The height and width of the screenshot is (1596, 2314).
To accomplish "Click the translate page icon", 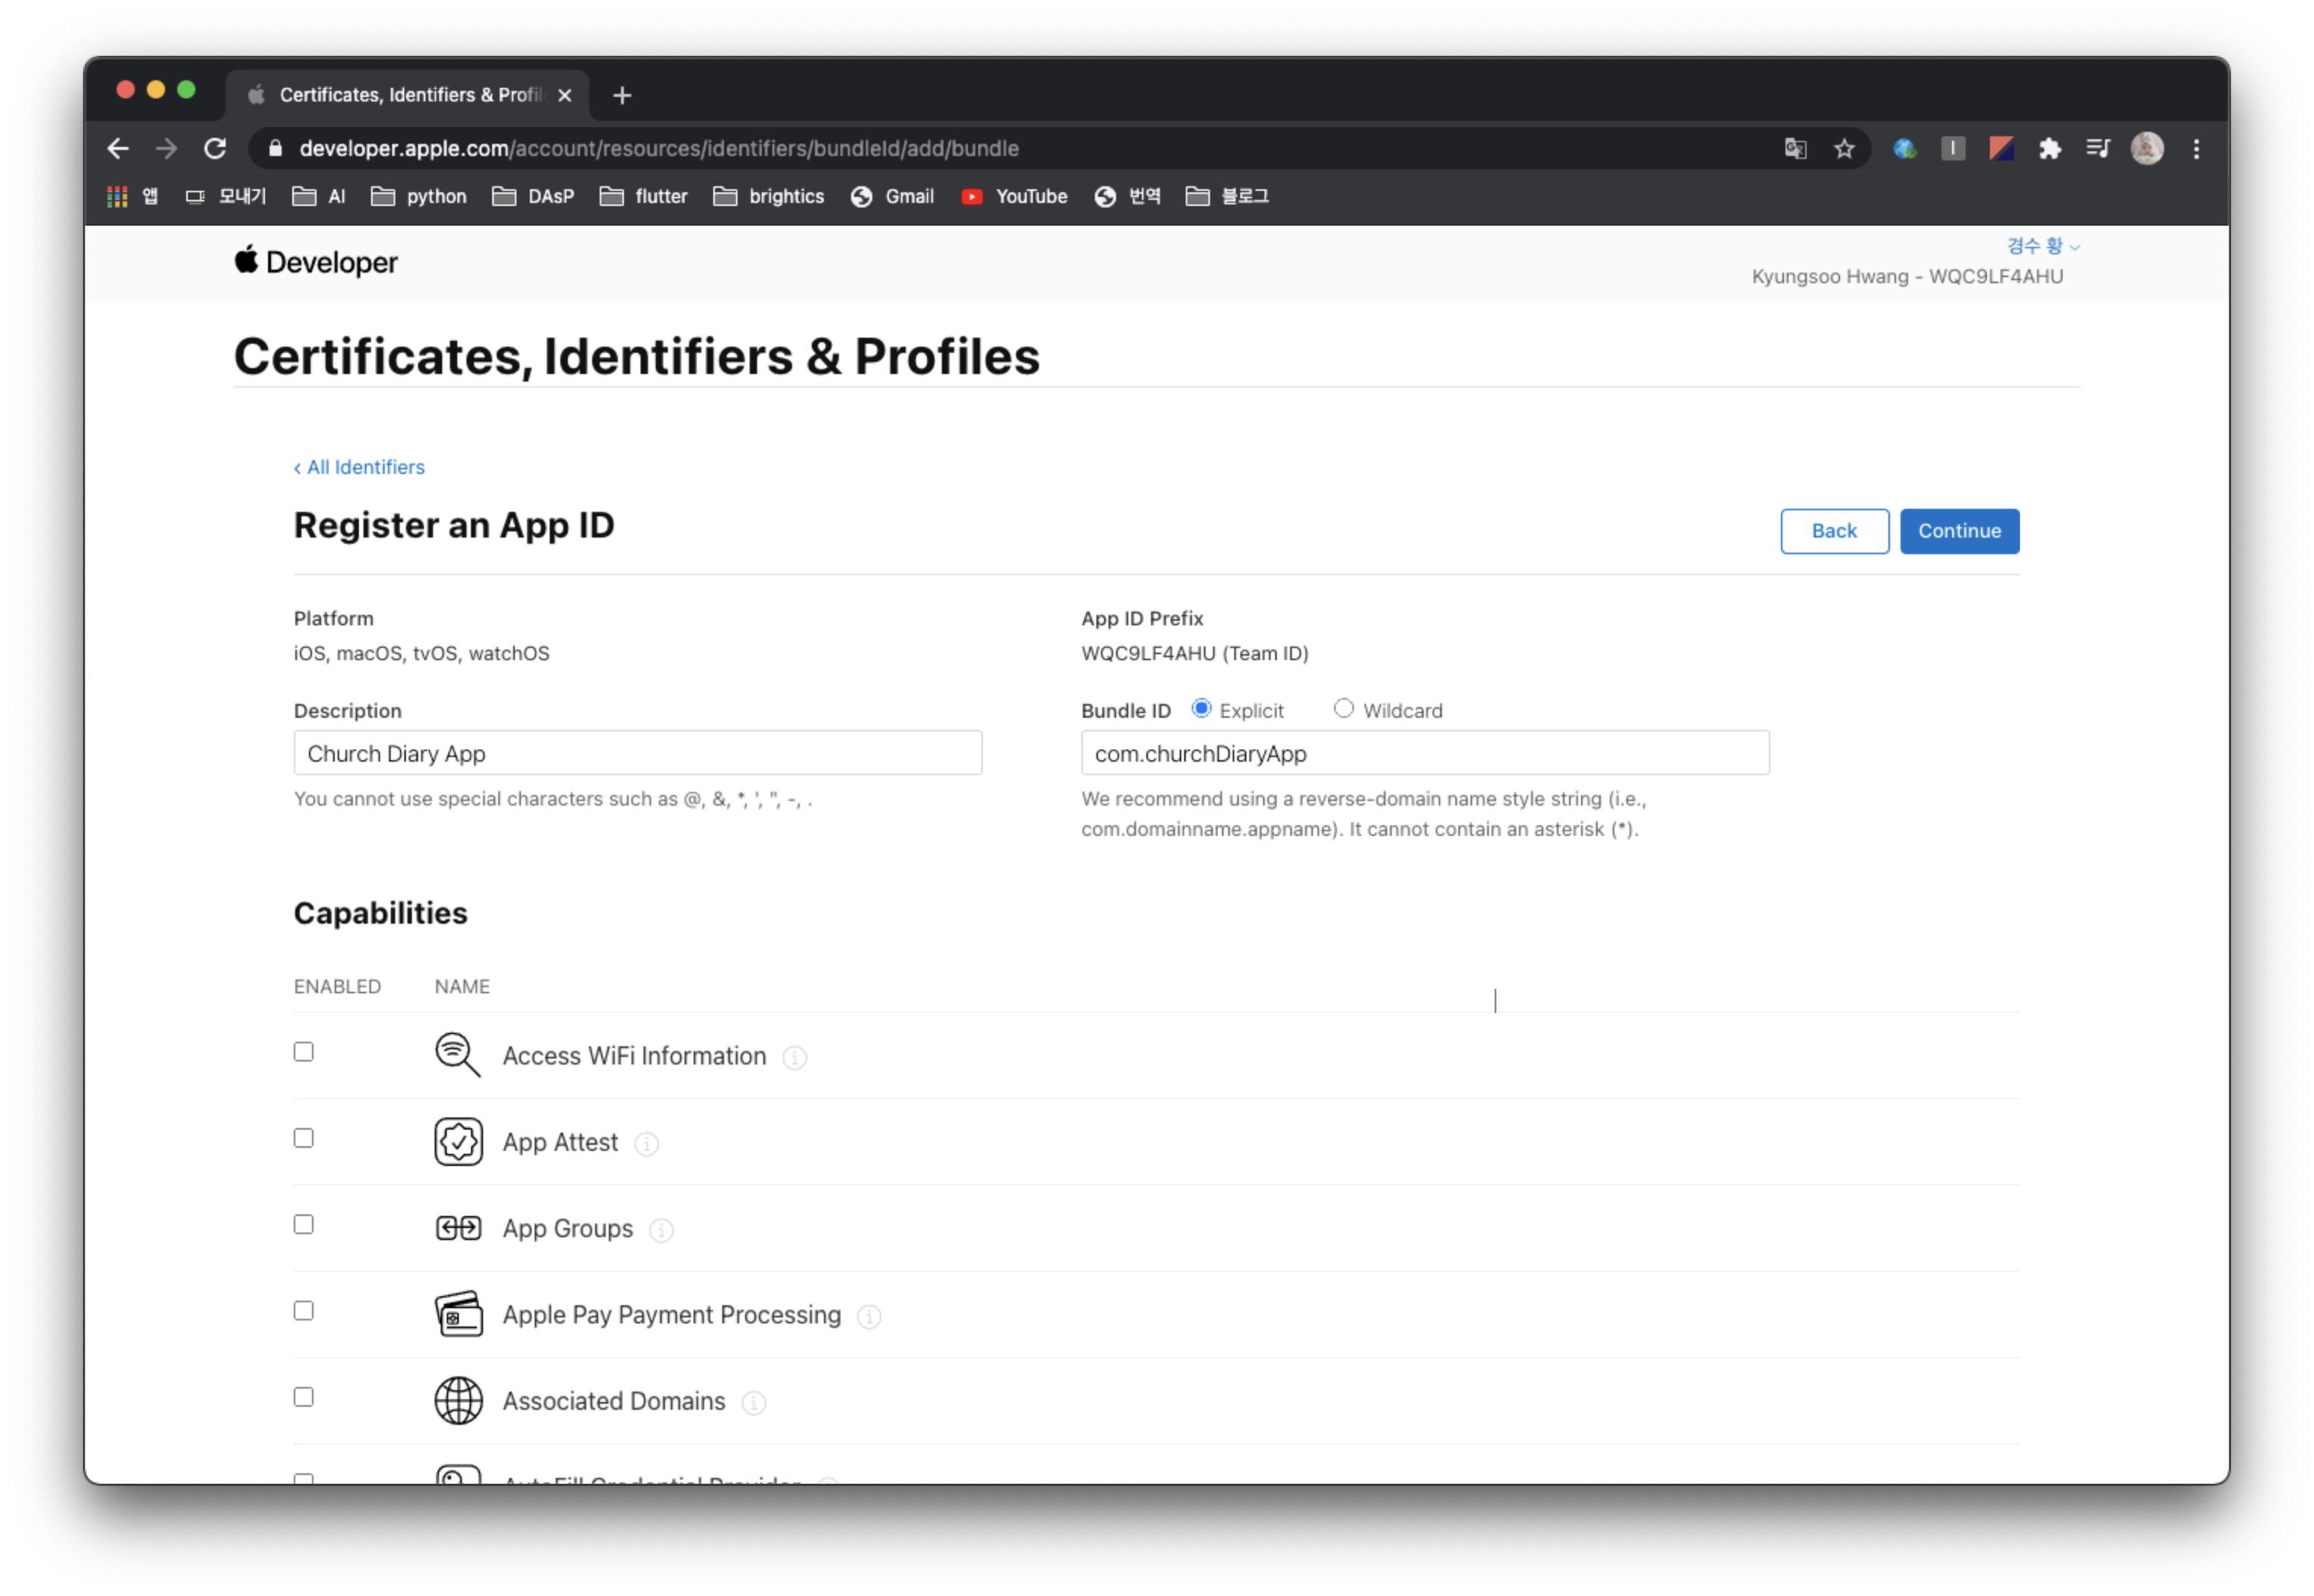I will click(1795, 149).
